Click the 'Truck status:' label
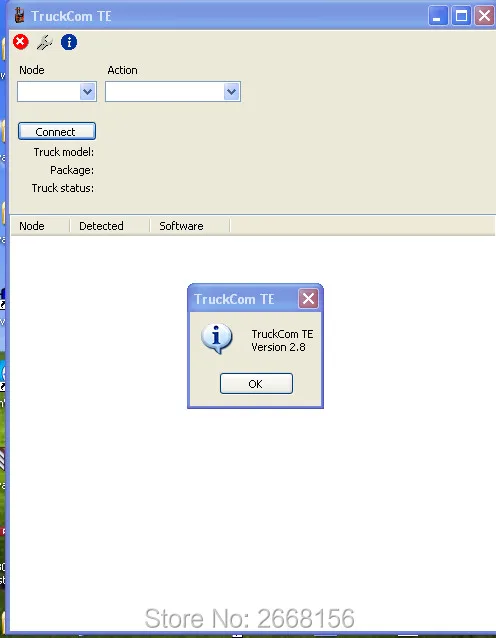Screen dimensions: 496x638 [x=63, y=188]
